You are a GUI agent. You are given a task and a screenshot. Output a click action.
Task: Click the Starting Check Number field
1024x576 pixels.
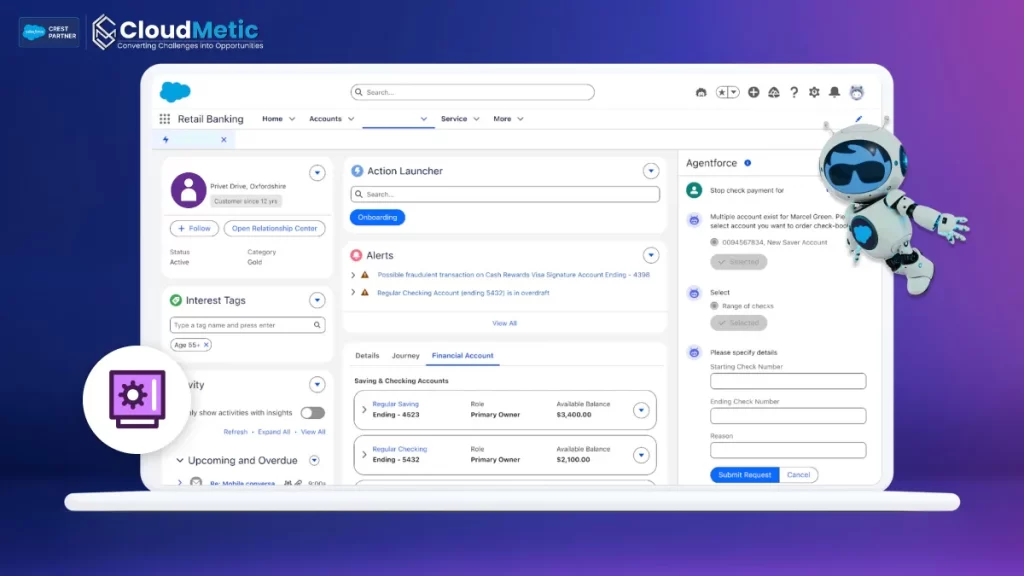pyautogui.click(x=787, y=381)
